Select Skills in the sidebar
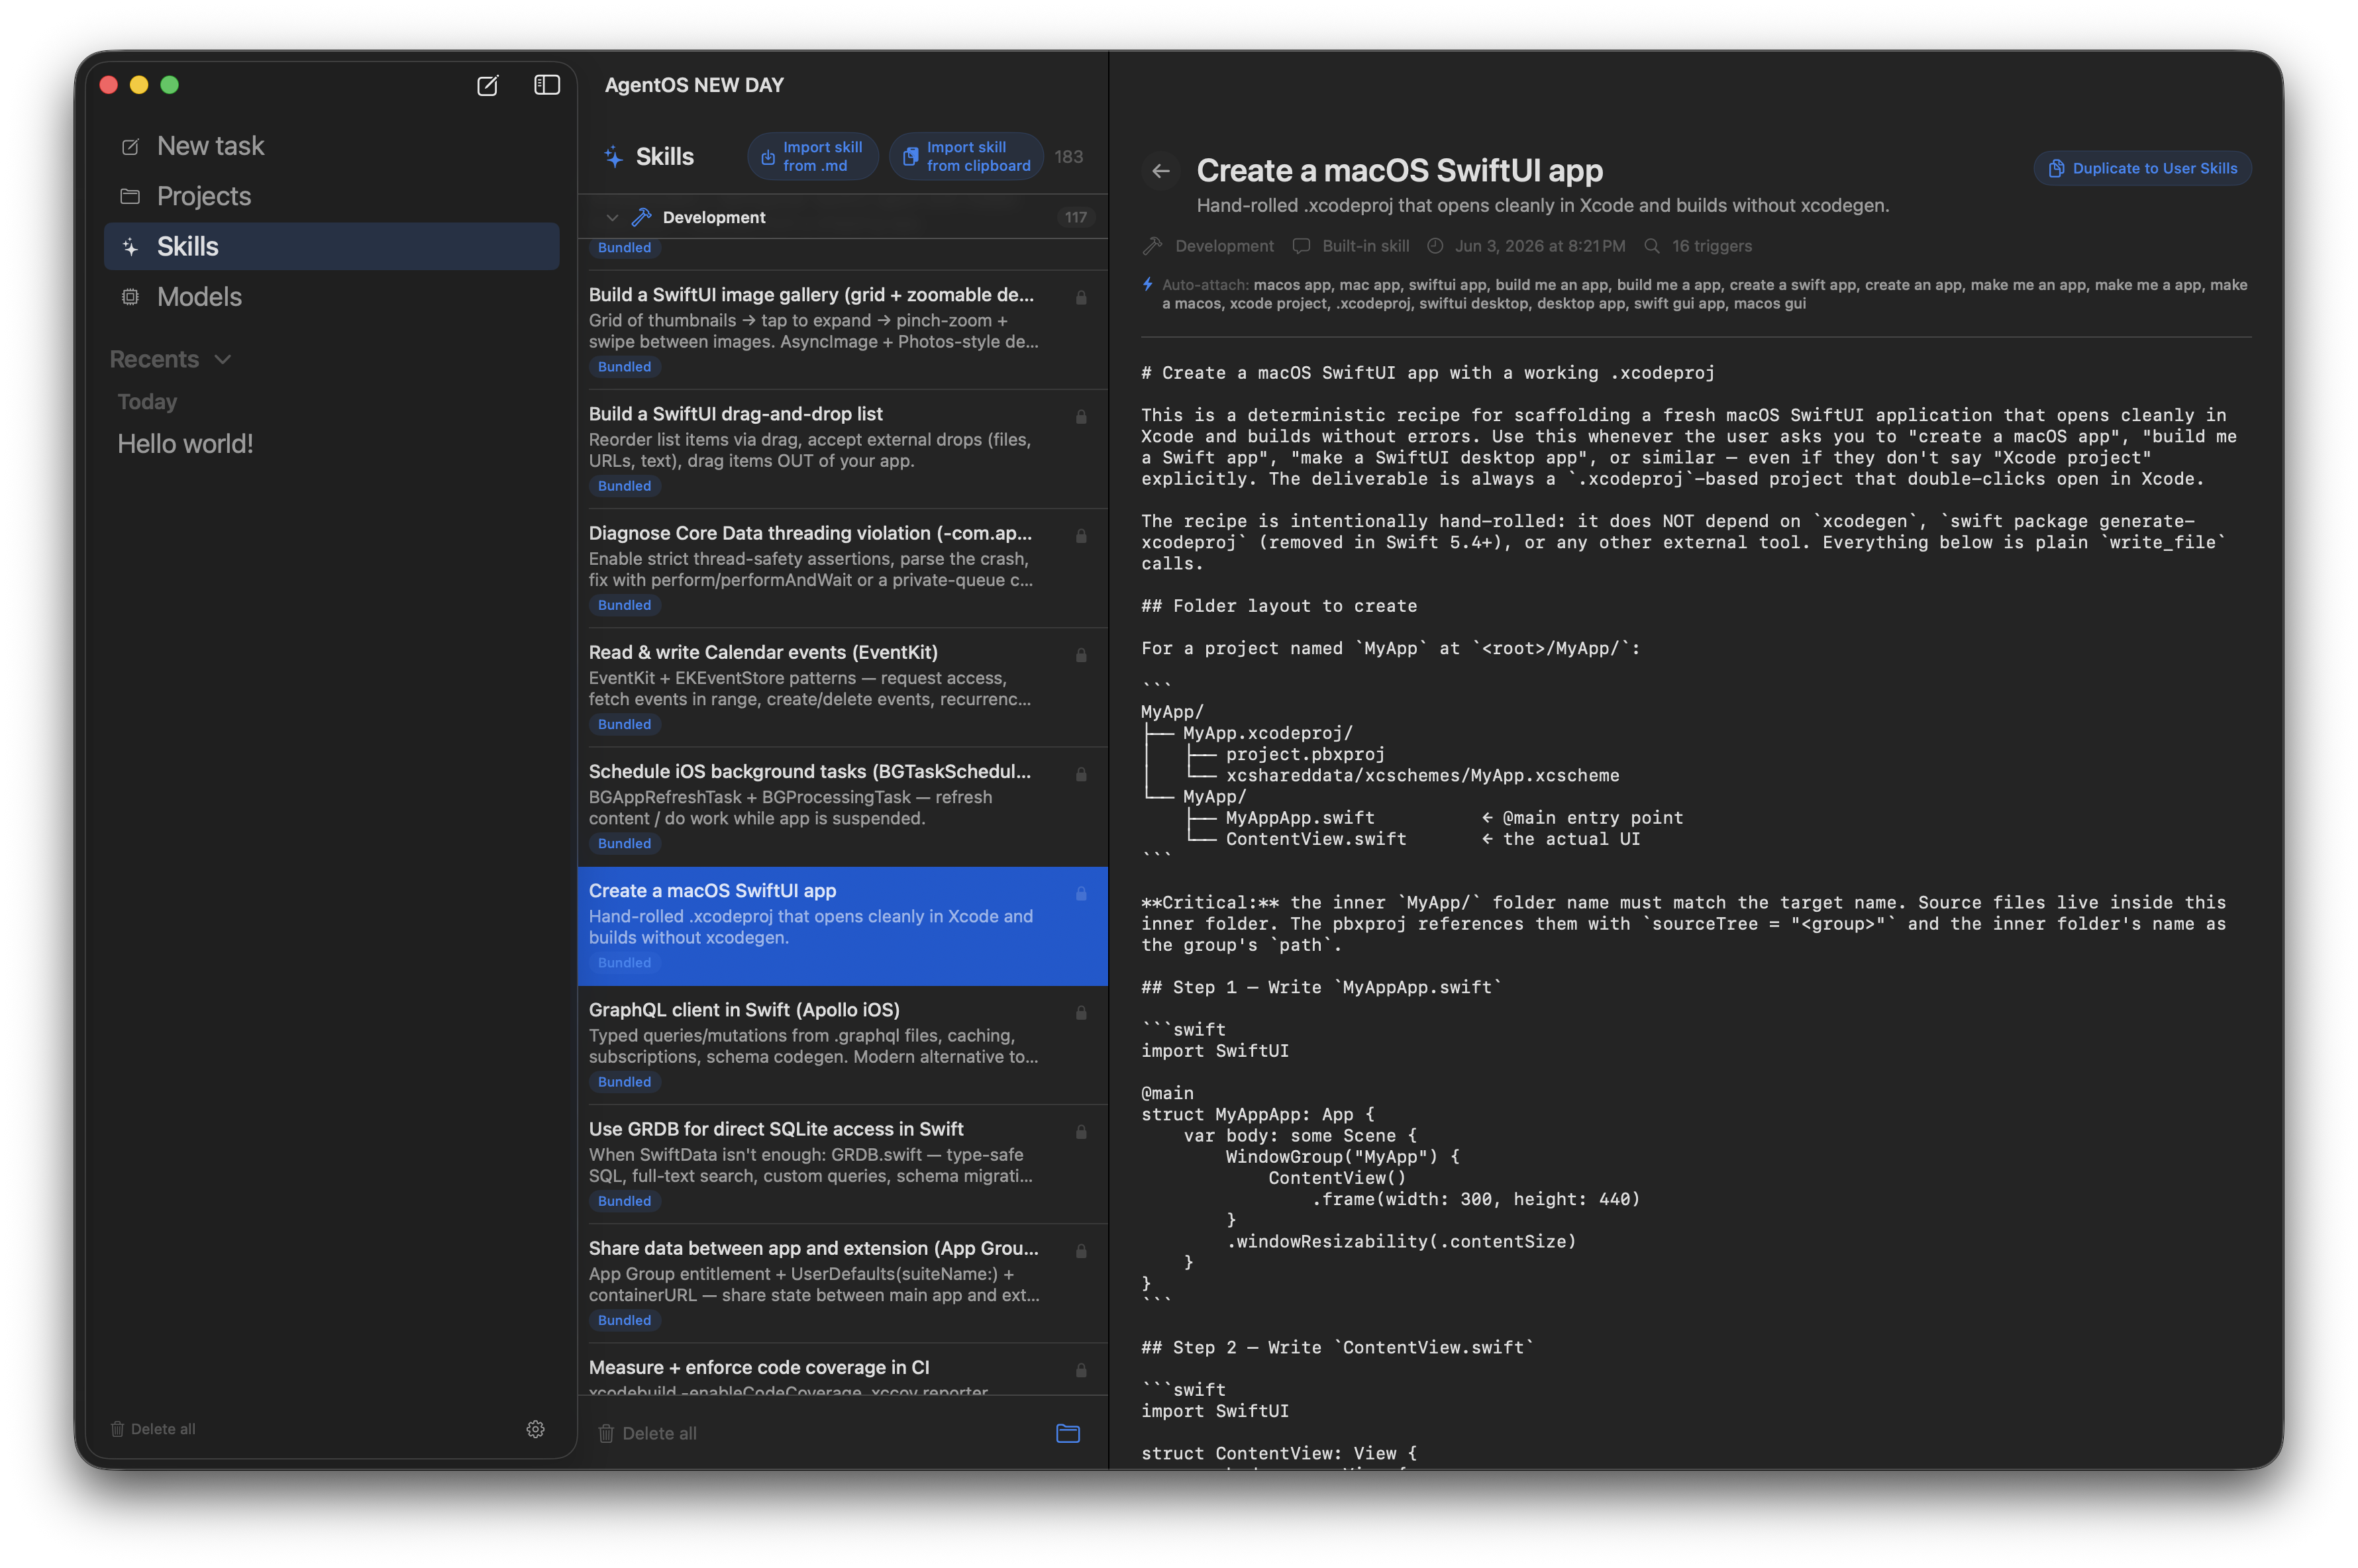The height and width of the screenshot is (1568, 2358). click(x=331, y=246)
